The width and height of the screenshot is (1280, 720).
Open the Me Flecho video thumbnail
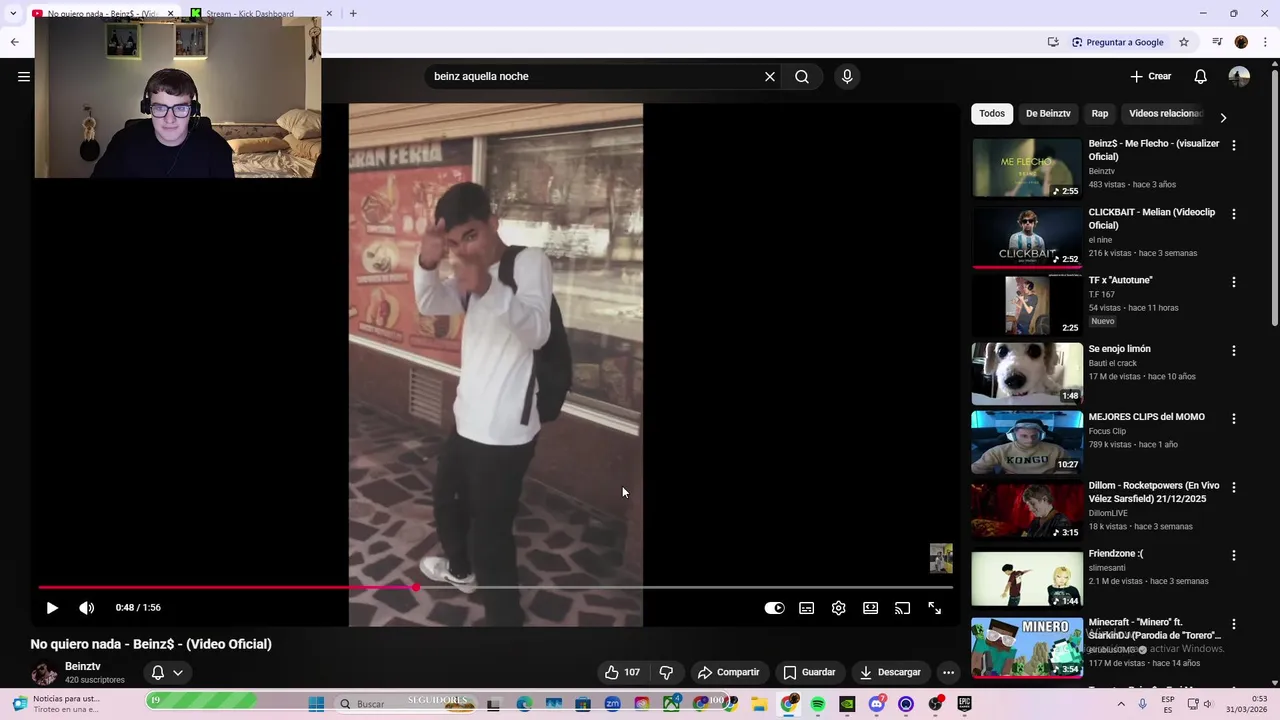[x=1027, y=168]
